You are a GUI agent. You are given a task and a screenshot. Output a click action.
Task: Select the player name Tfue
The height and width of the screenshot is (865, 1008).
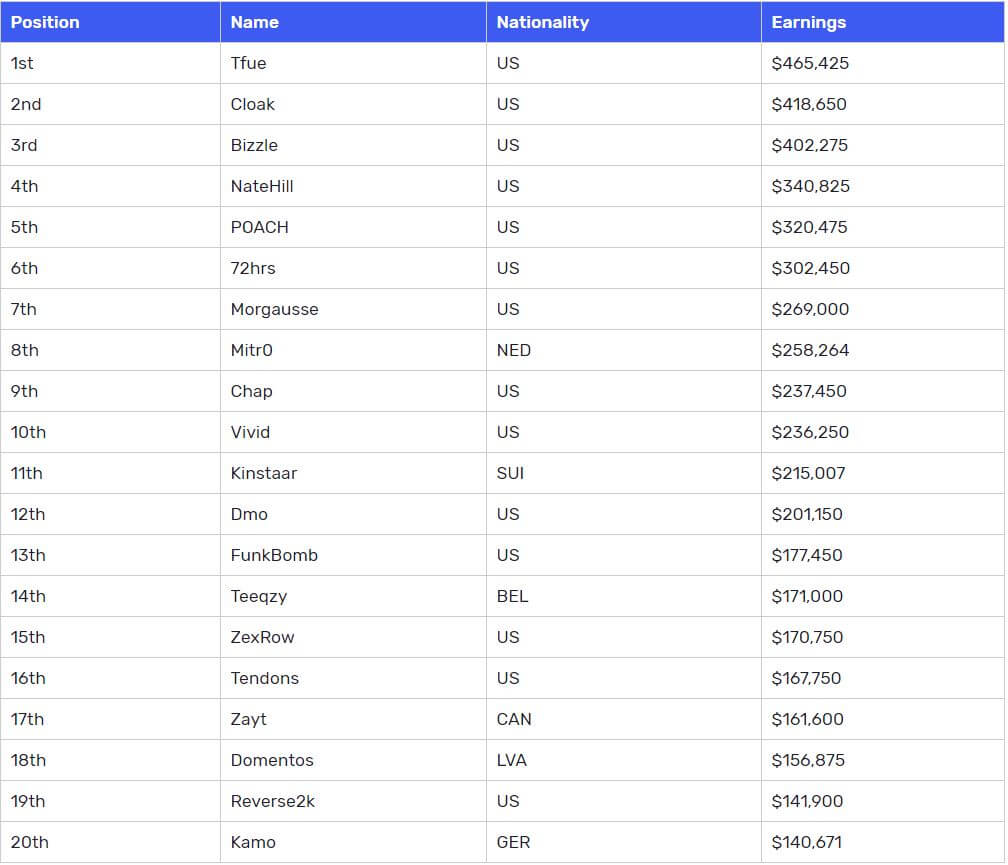point(248,63)
